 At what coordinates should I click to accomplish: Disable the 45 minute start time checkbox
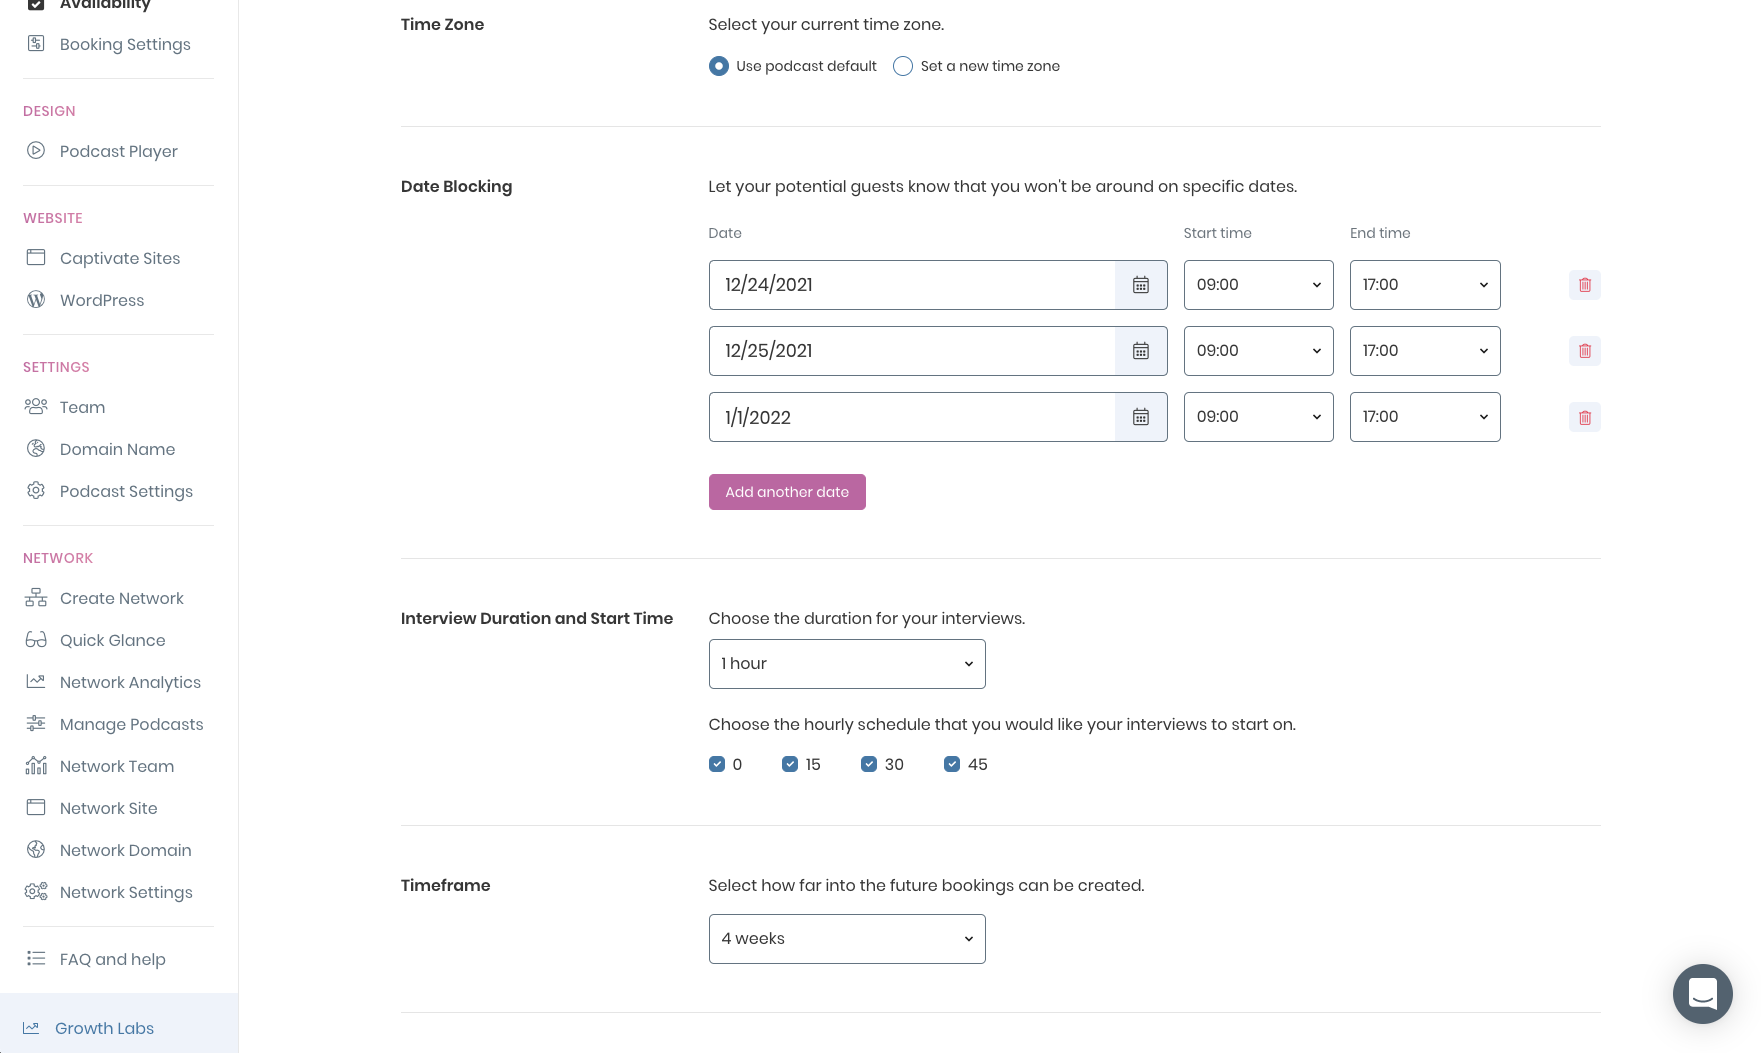click(952, 764)
